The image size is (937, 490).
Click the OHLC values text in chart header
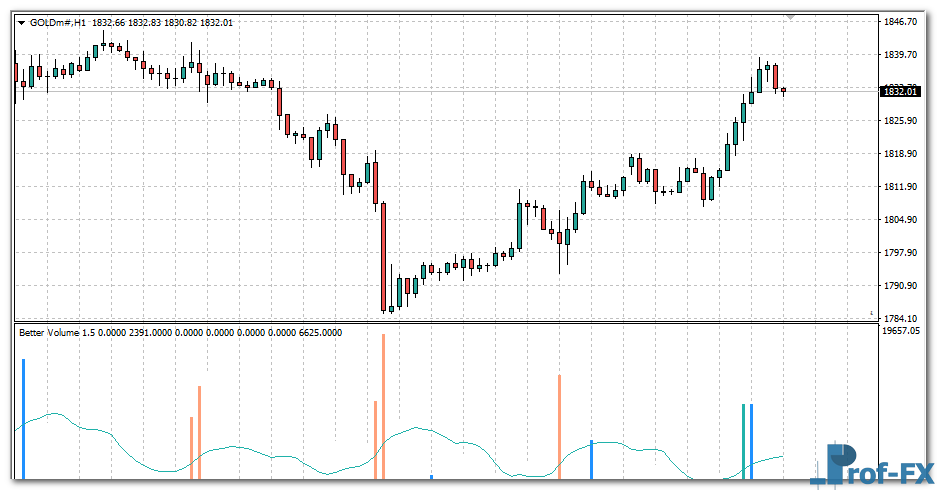coord(162,23)
